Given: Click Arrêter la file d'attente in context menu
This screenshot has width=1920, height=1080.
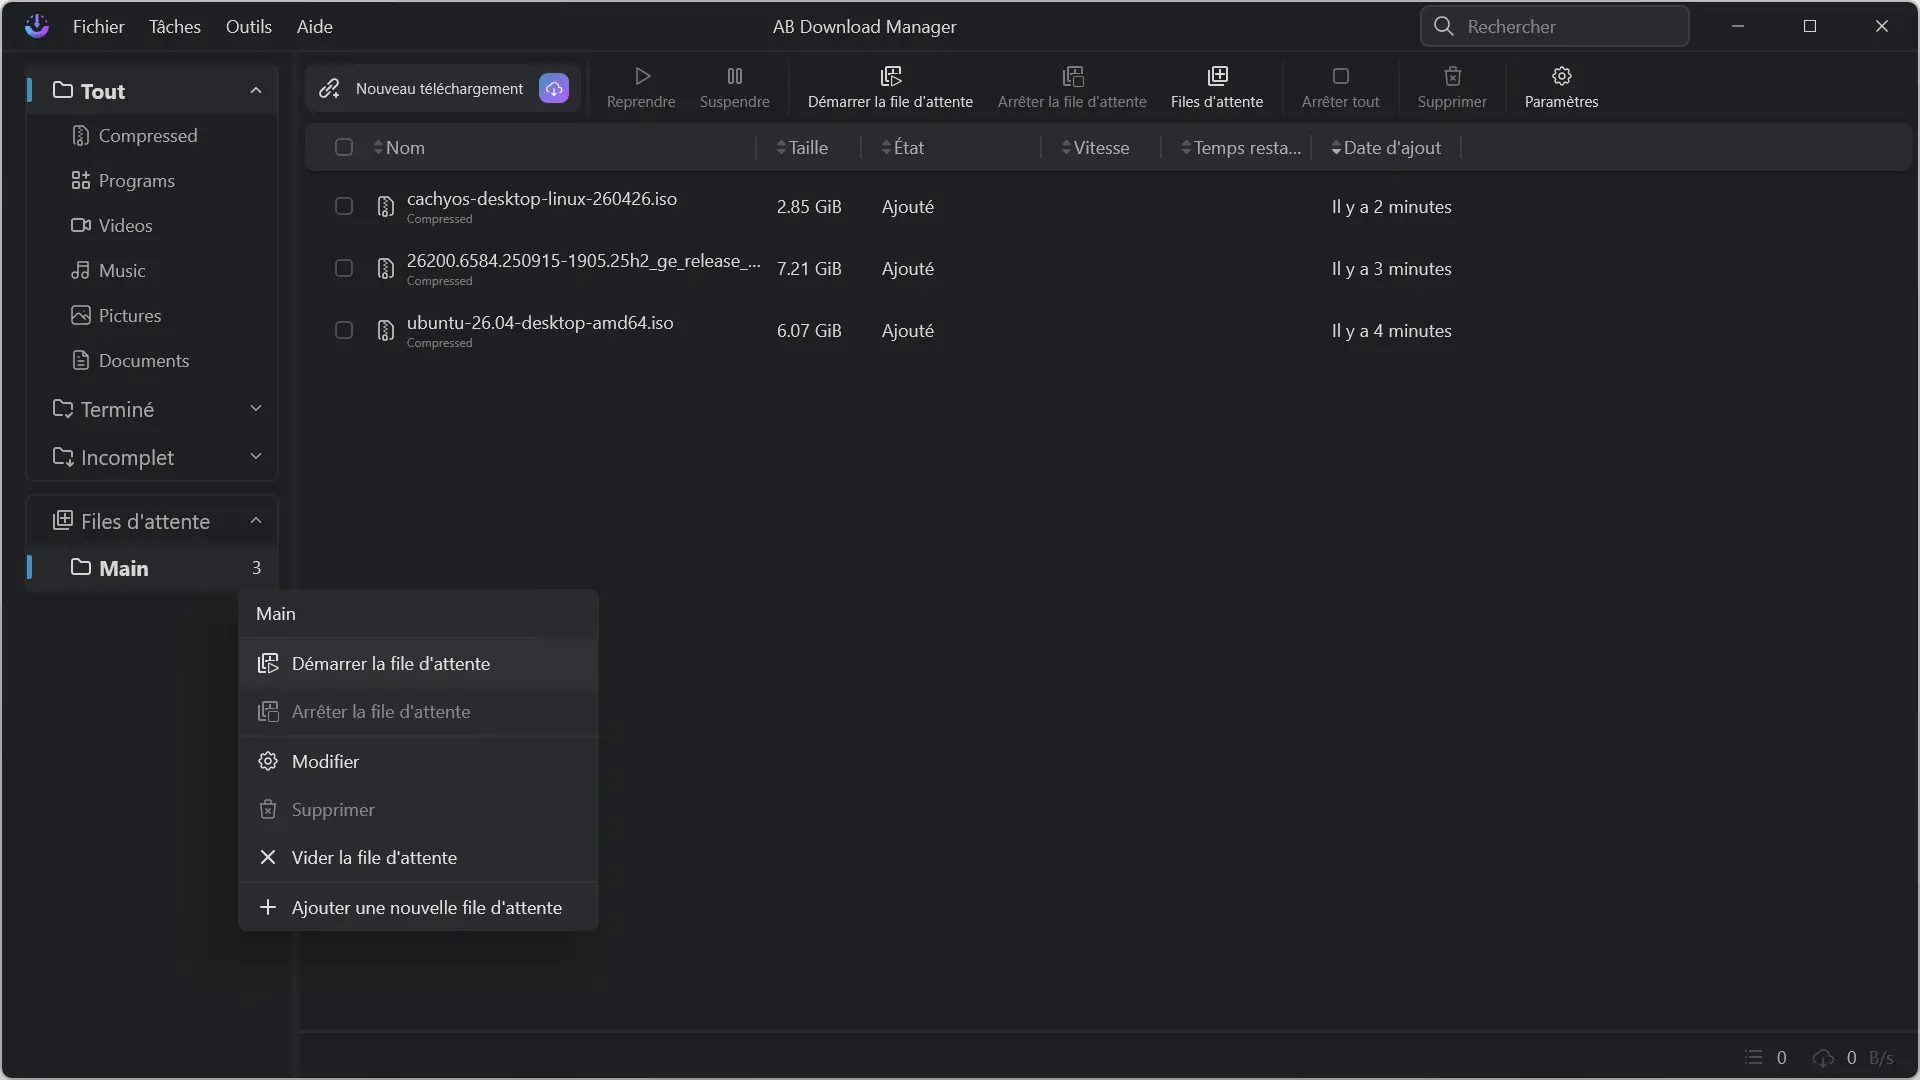Looking at the screenshot, I should click(418, 712).
